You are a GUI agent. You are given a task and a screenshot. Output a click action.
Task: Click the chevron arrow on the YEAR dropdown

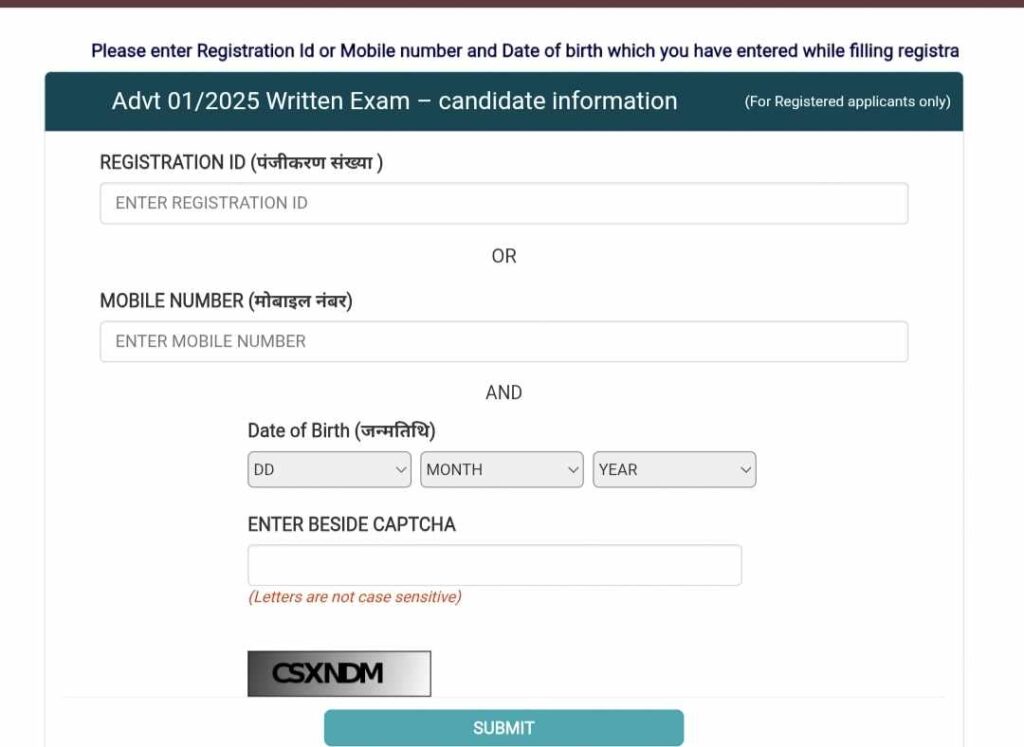pyautogui.click(x=745, y=469)
